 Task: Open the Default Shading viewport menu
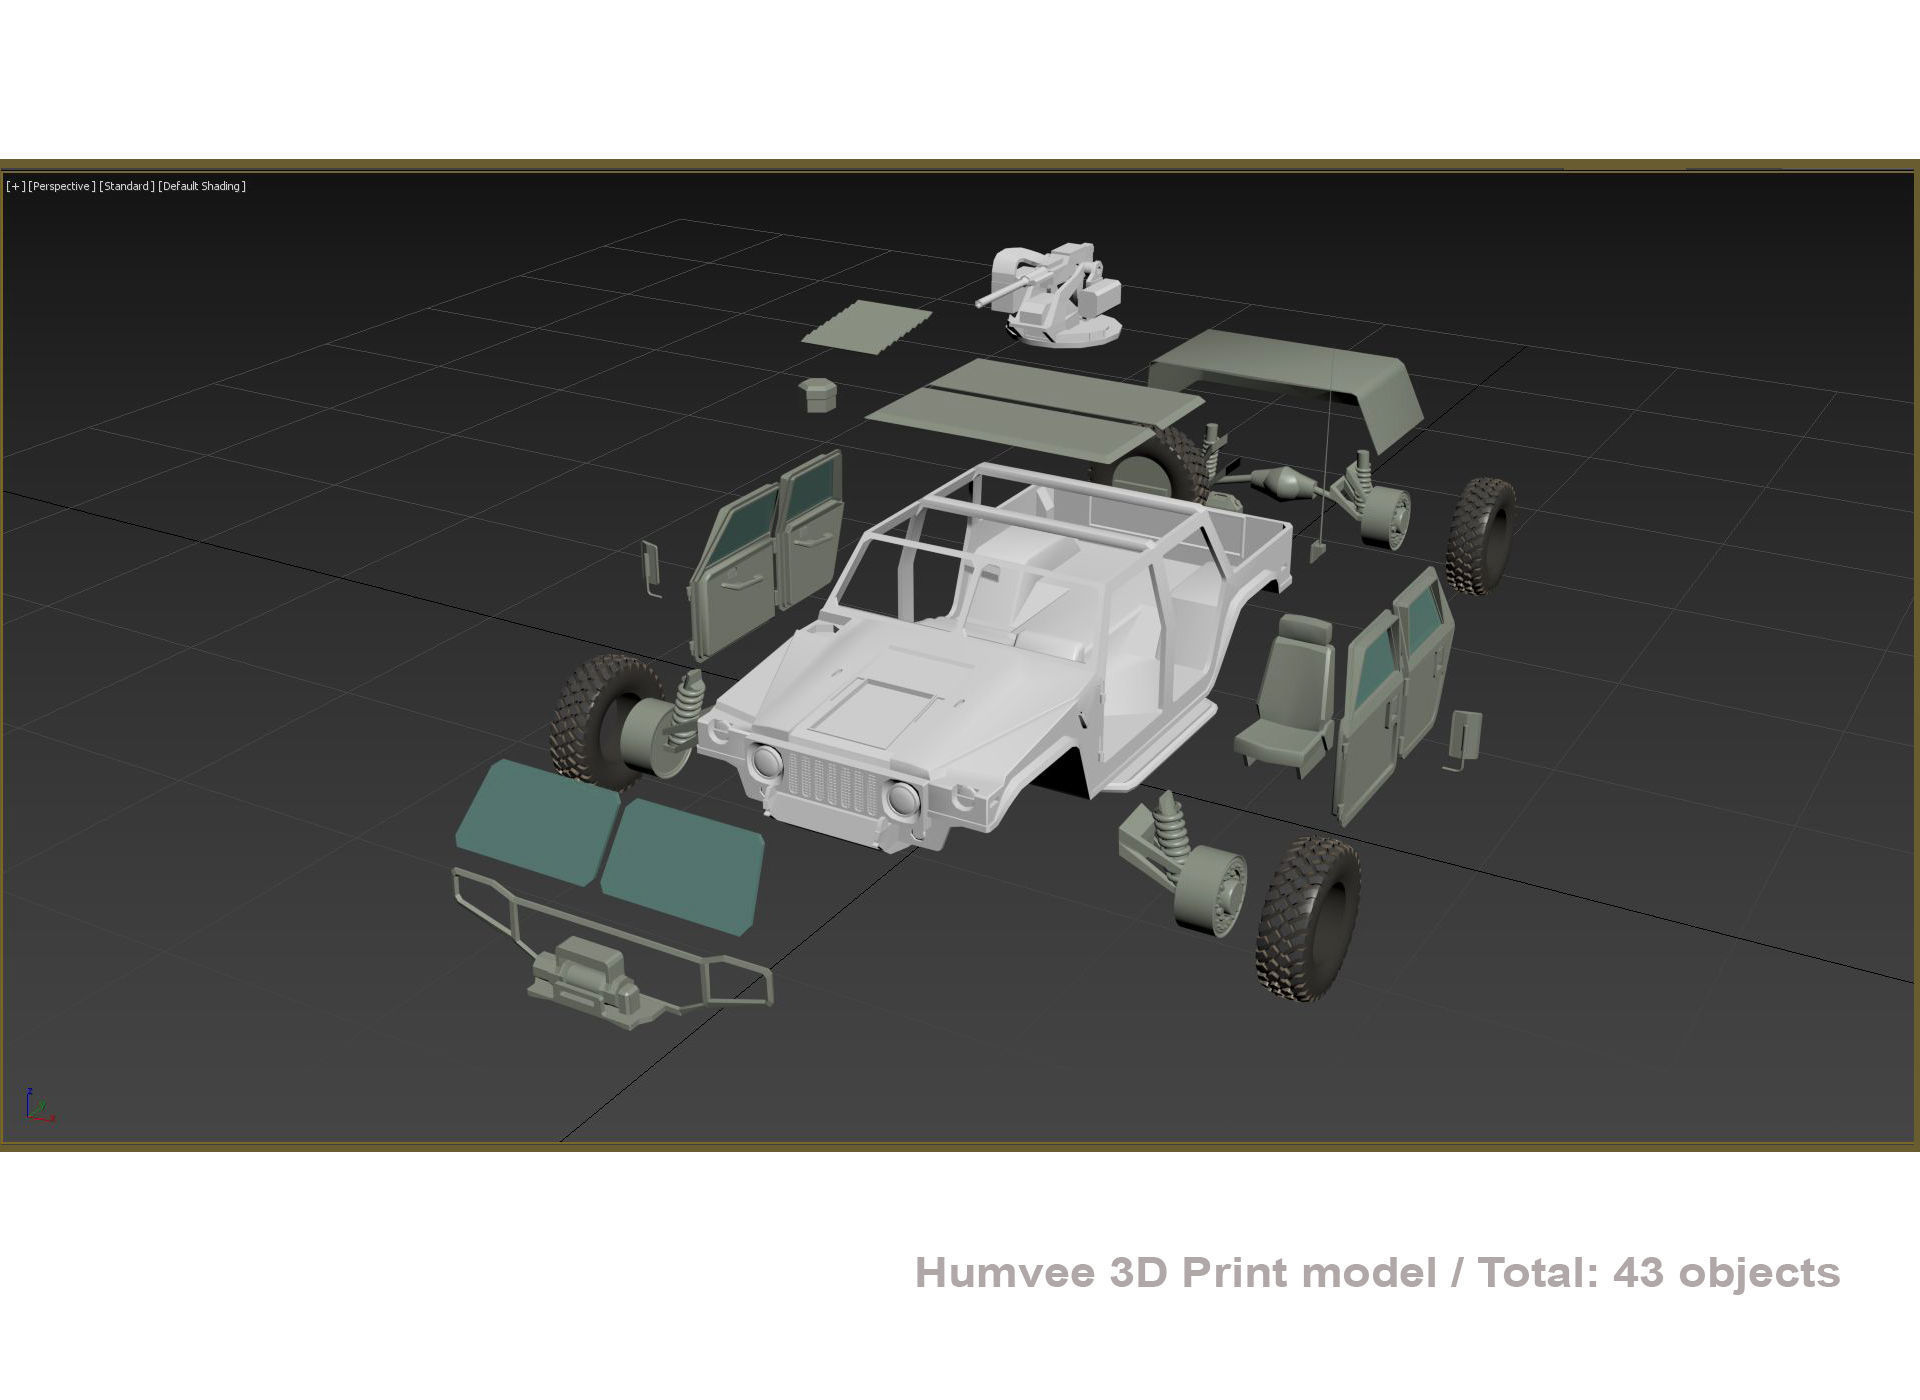pos(202,186)
